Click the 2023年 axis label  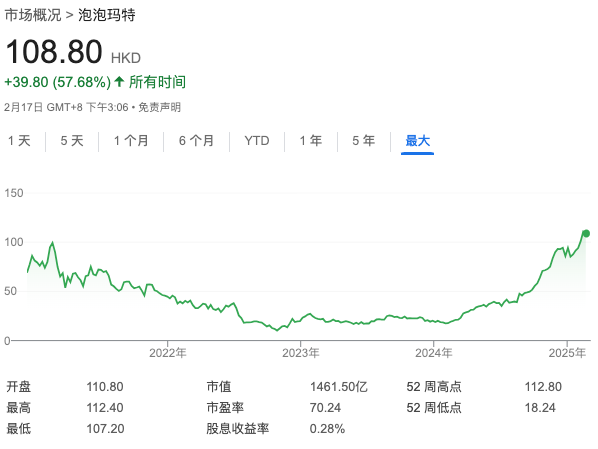pos(301,353)
